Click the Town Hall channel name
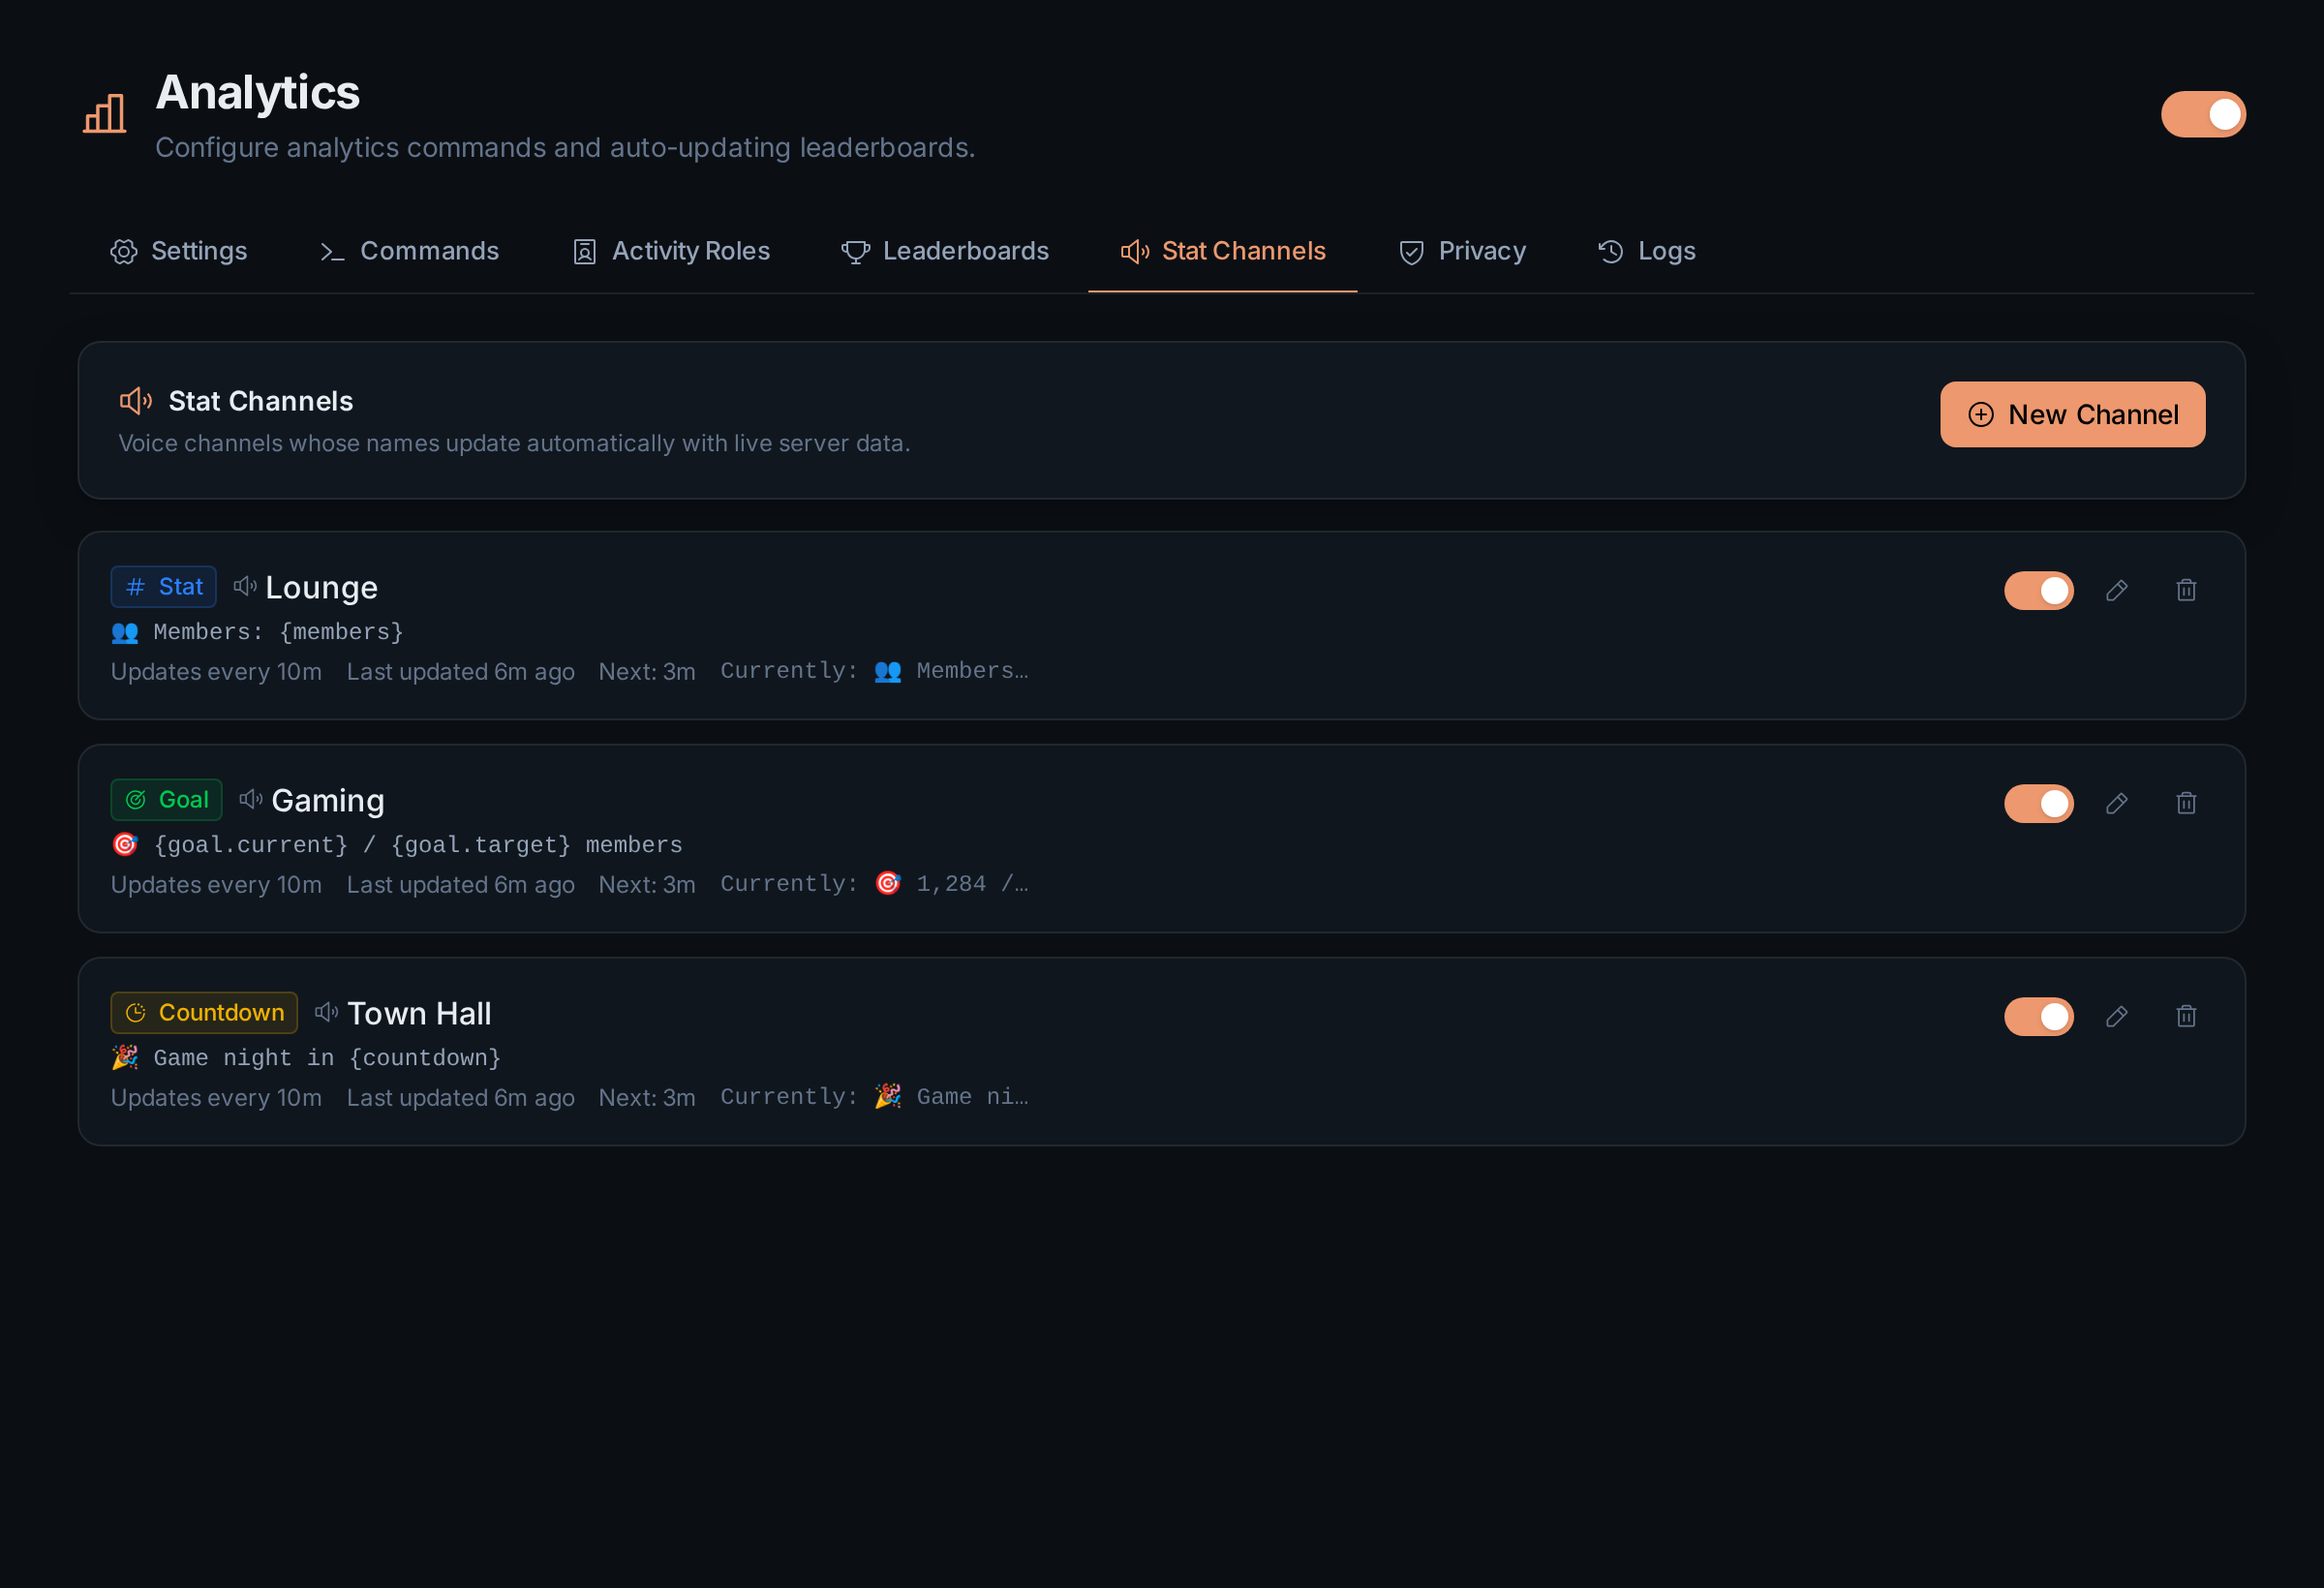Image resolution: width=2324 pixels, height=1588 pixels. tap(419, 1014)
